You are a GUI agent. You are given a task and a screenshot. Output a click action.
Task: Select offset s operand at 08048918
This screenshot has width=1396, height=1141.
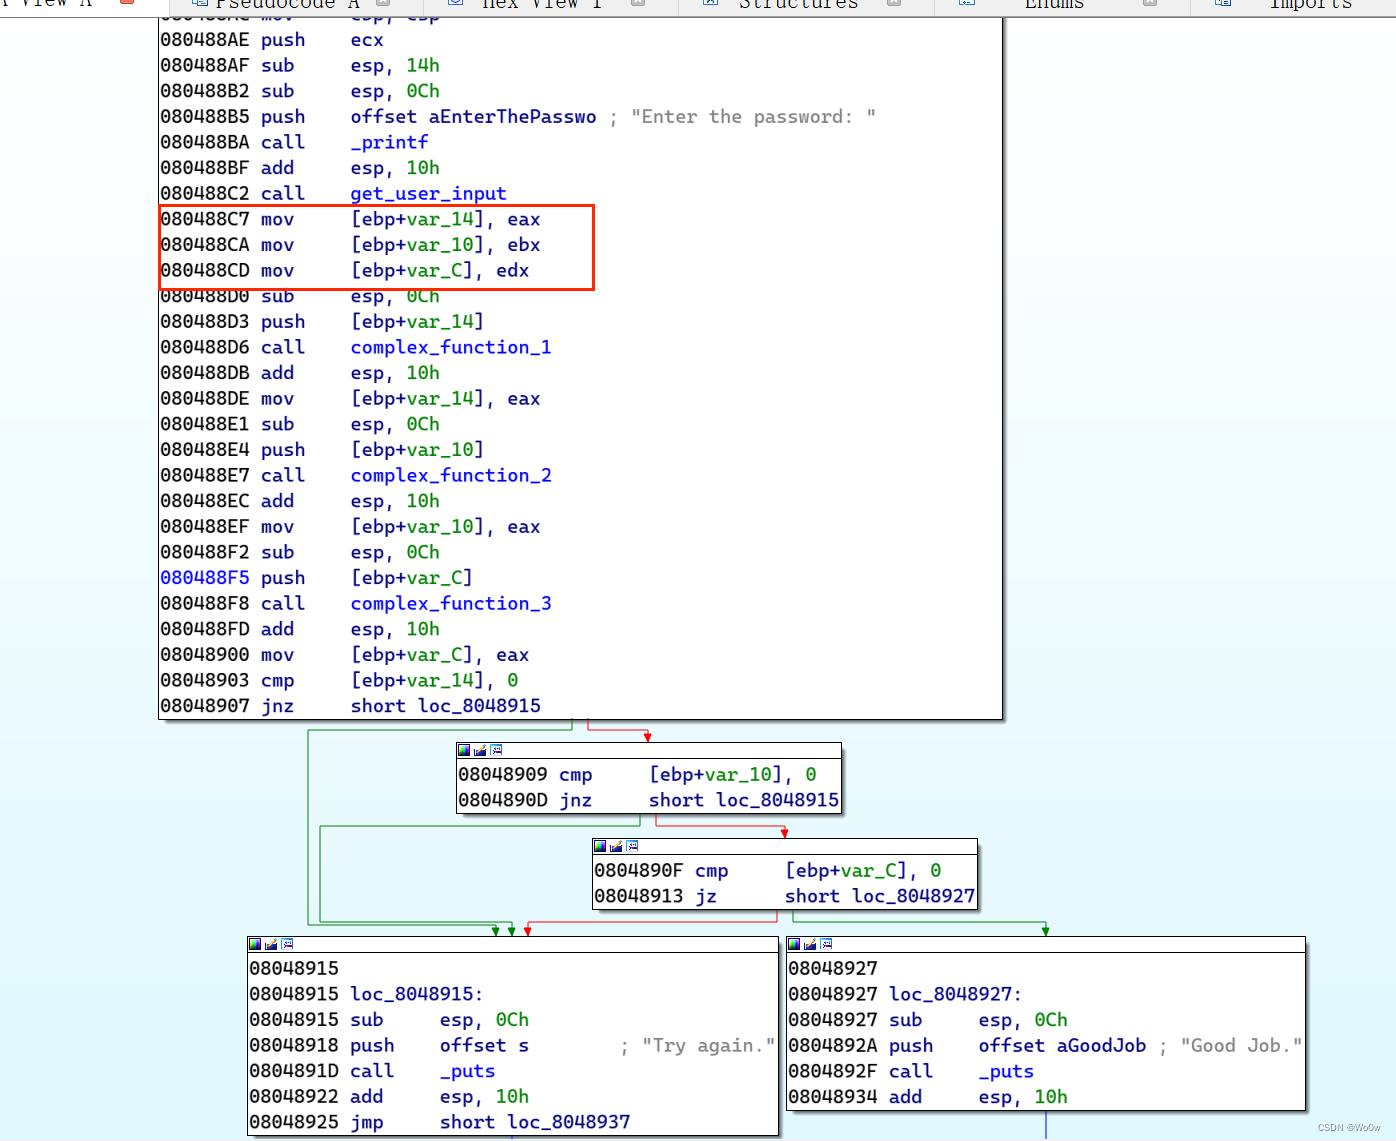[484, 1046]
